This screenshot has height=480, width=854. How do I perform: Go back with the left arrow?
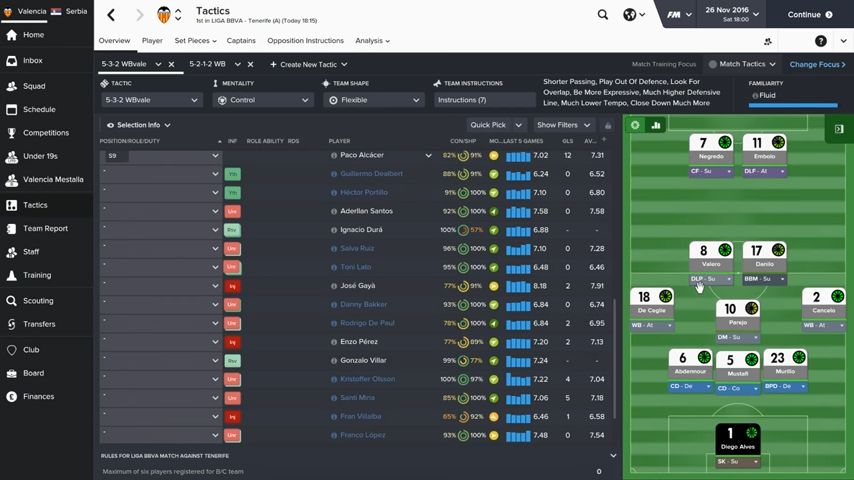click(111, 15)
